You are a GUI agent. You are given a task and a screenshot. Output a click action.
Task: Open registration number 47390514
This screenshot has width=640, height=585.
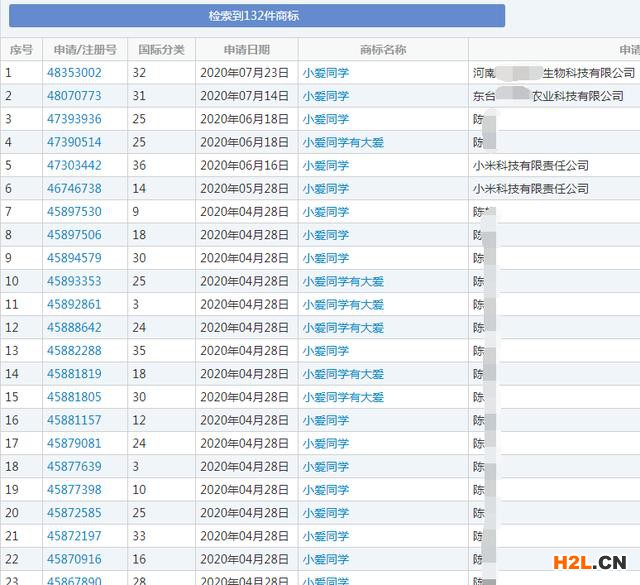[74, 142]
